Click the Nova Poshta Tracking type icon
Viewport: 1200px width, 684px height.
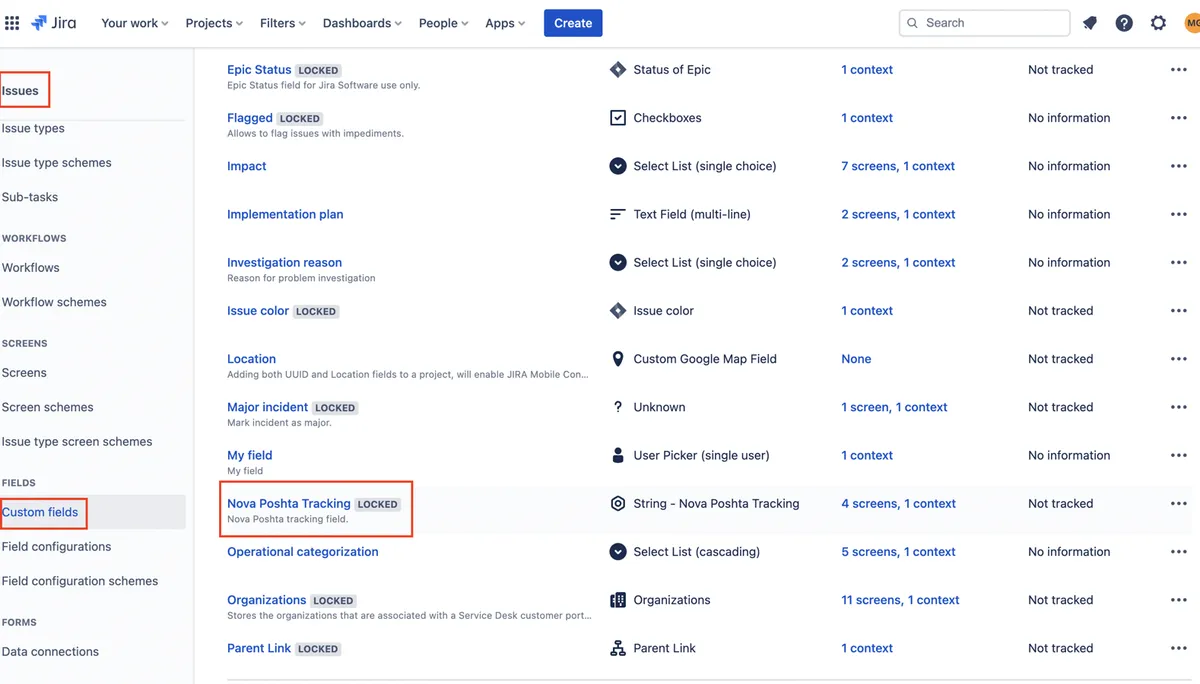pyautogui.click(x=618, y=504)
